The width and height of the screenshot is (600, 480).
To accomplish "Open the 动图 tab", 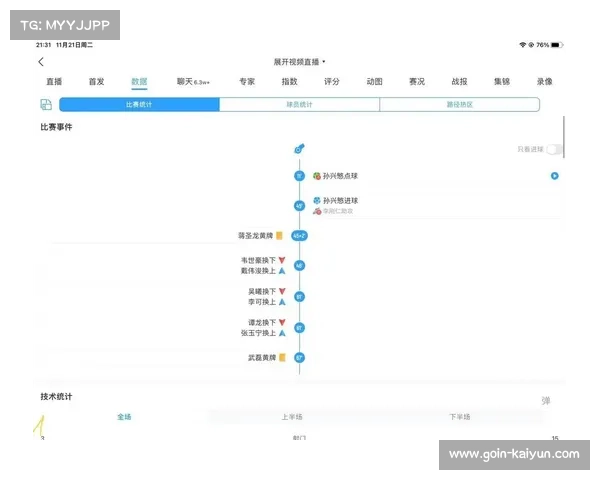I will point(374,82).
